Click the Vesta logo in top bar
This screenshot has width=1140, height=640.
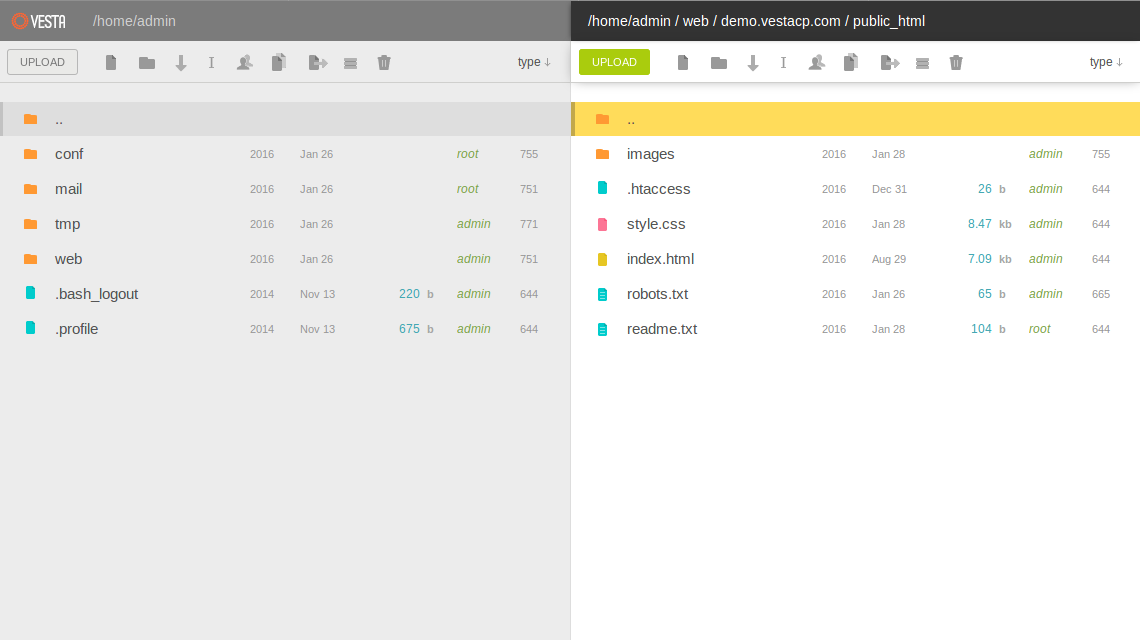[x=39, y=20]
